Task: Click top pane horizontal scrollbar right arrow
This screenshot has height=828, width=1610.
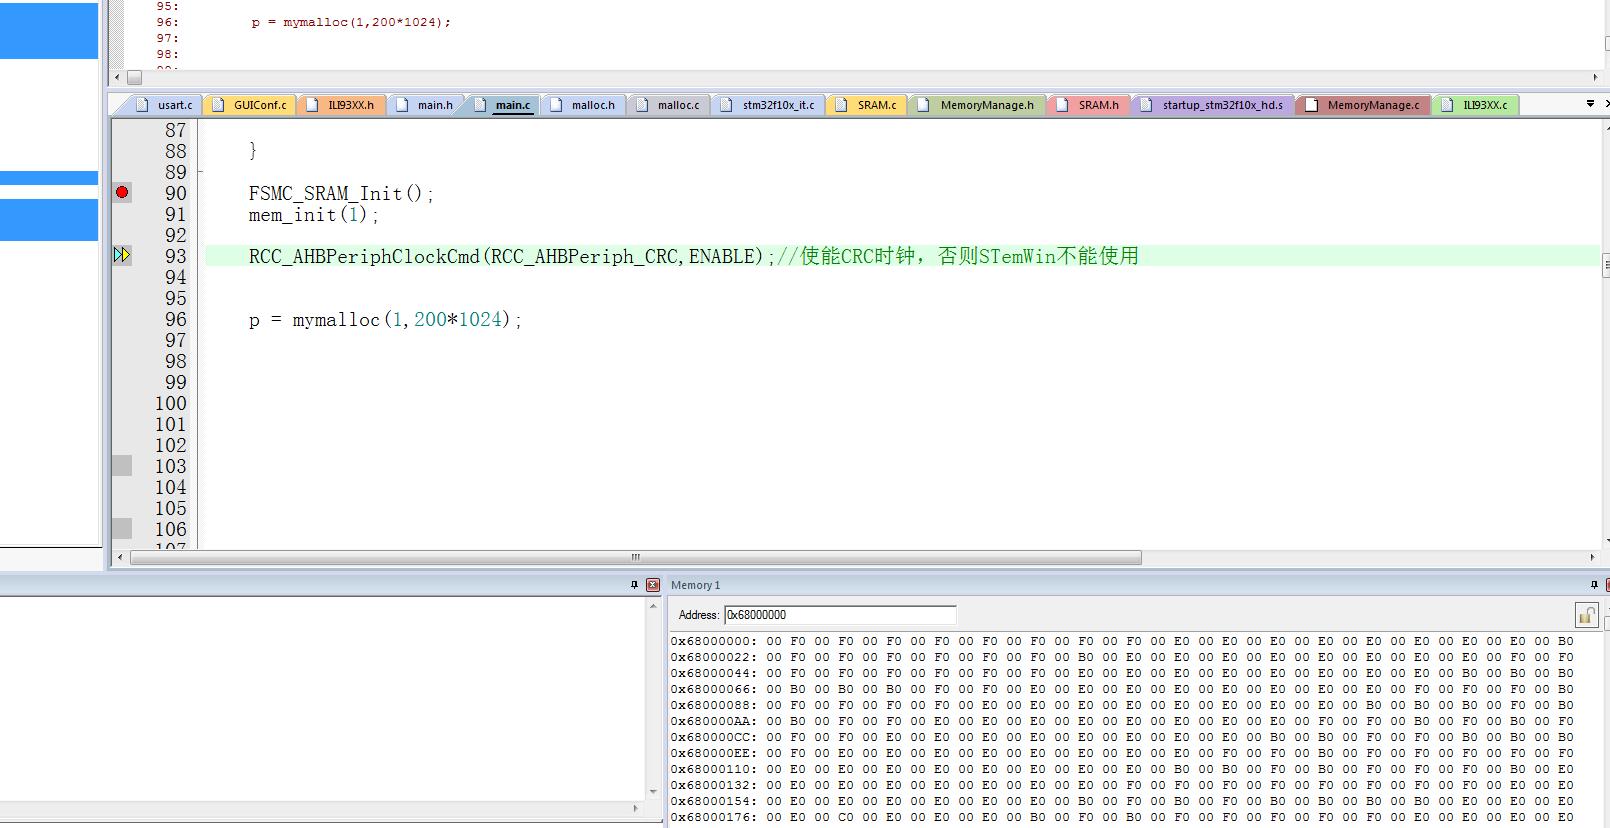Action: click(1595, 77)
